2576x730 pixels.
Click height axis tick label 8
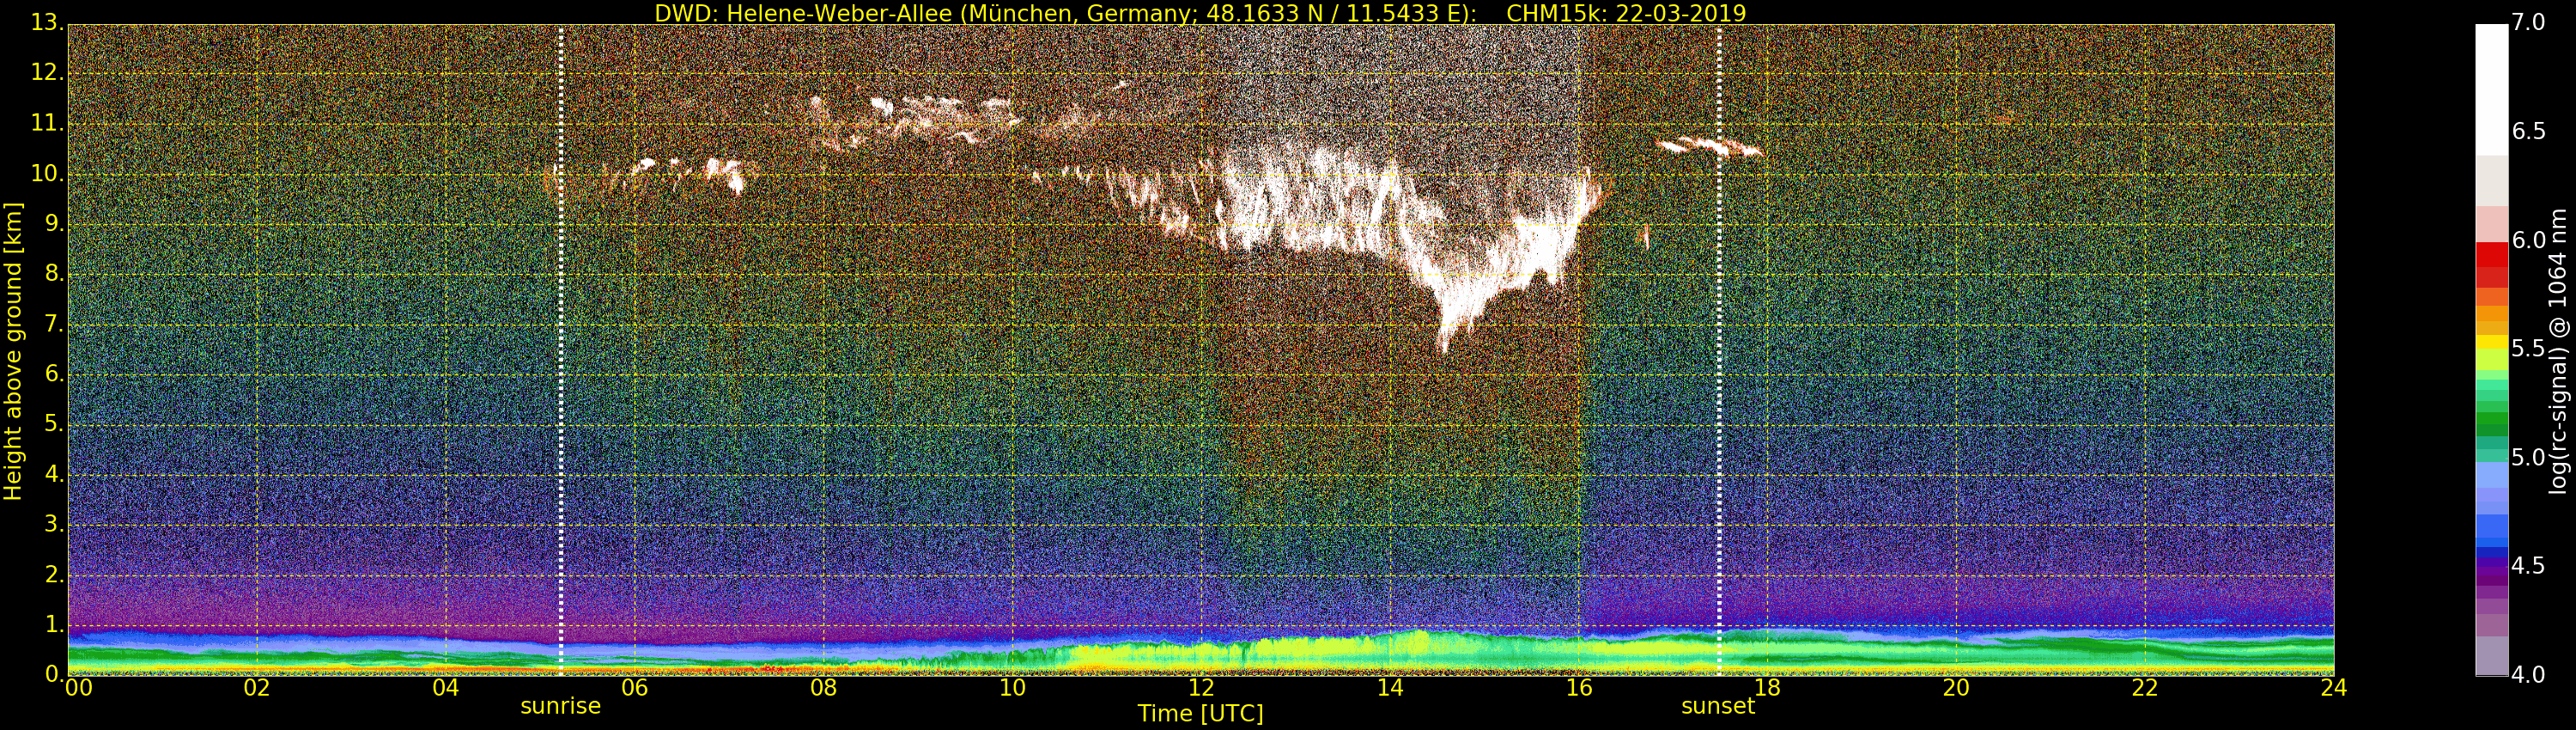click(x=54, y=274)
